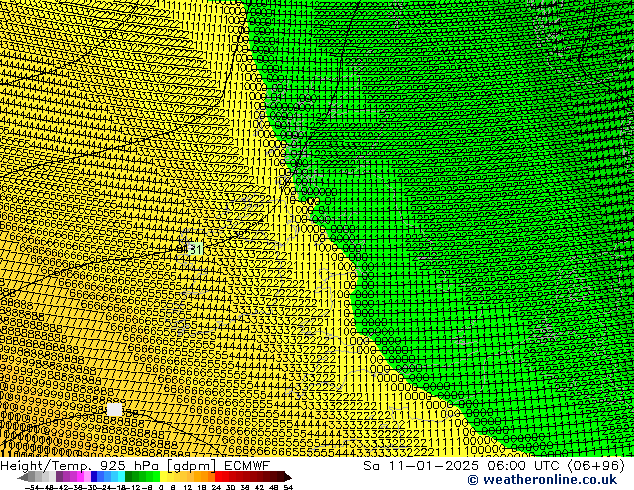The height and width of the screenshot is (490, 634).
Task: Open the weatheronline.co.uk copyright link
Action: 542,480
